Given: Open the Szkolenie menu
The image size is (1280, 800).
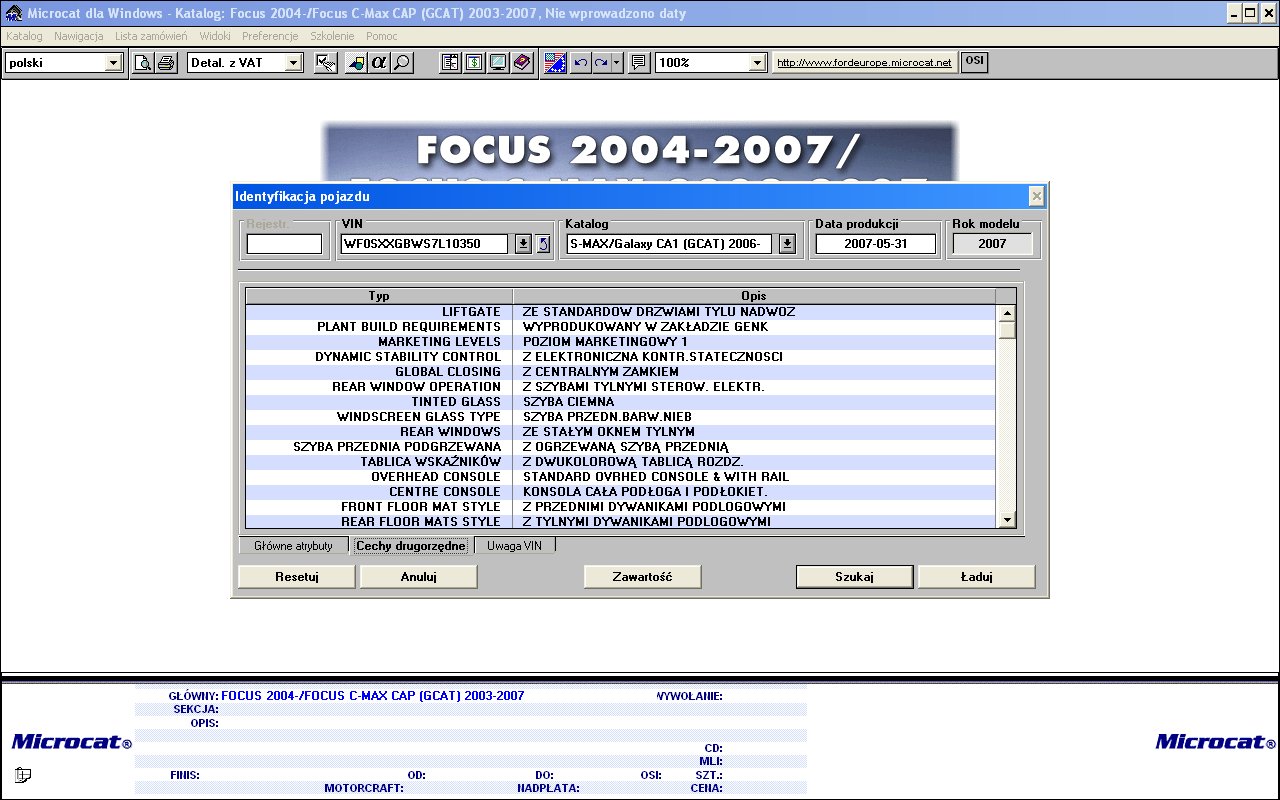Looking at the screenshot, I should [x=332, y=36].
